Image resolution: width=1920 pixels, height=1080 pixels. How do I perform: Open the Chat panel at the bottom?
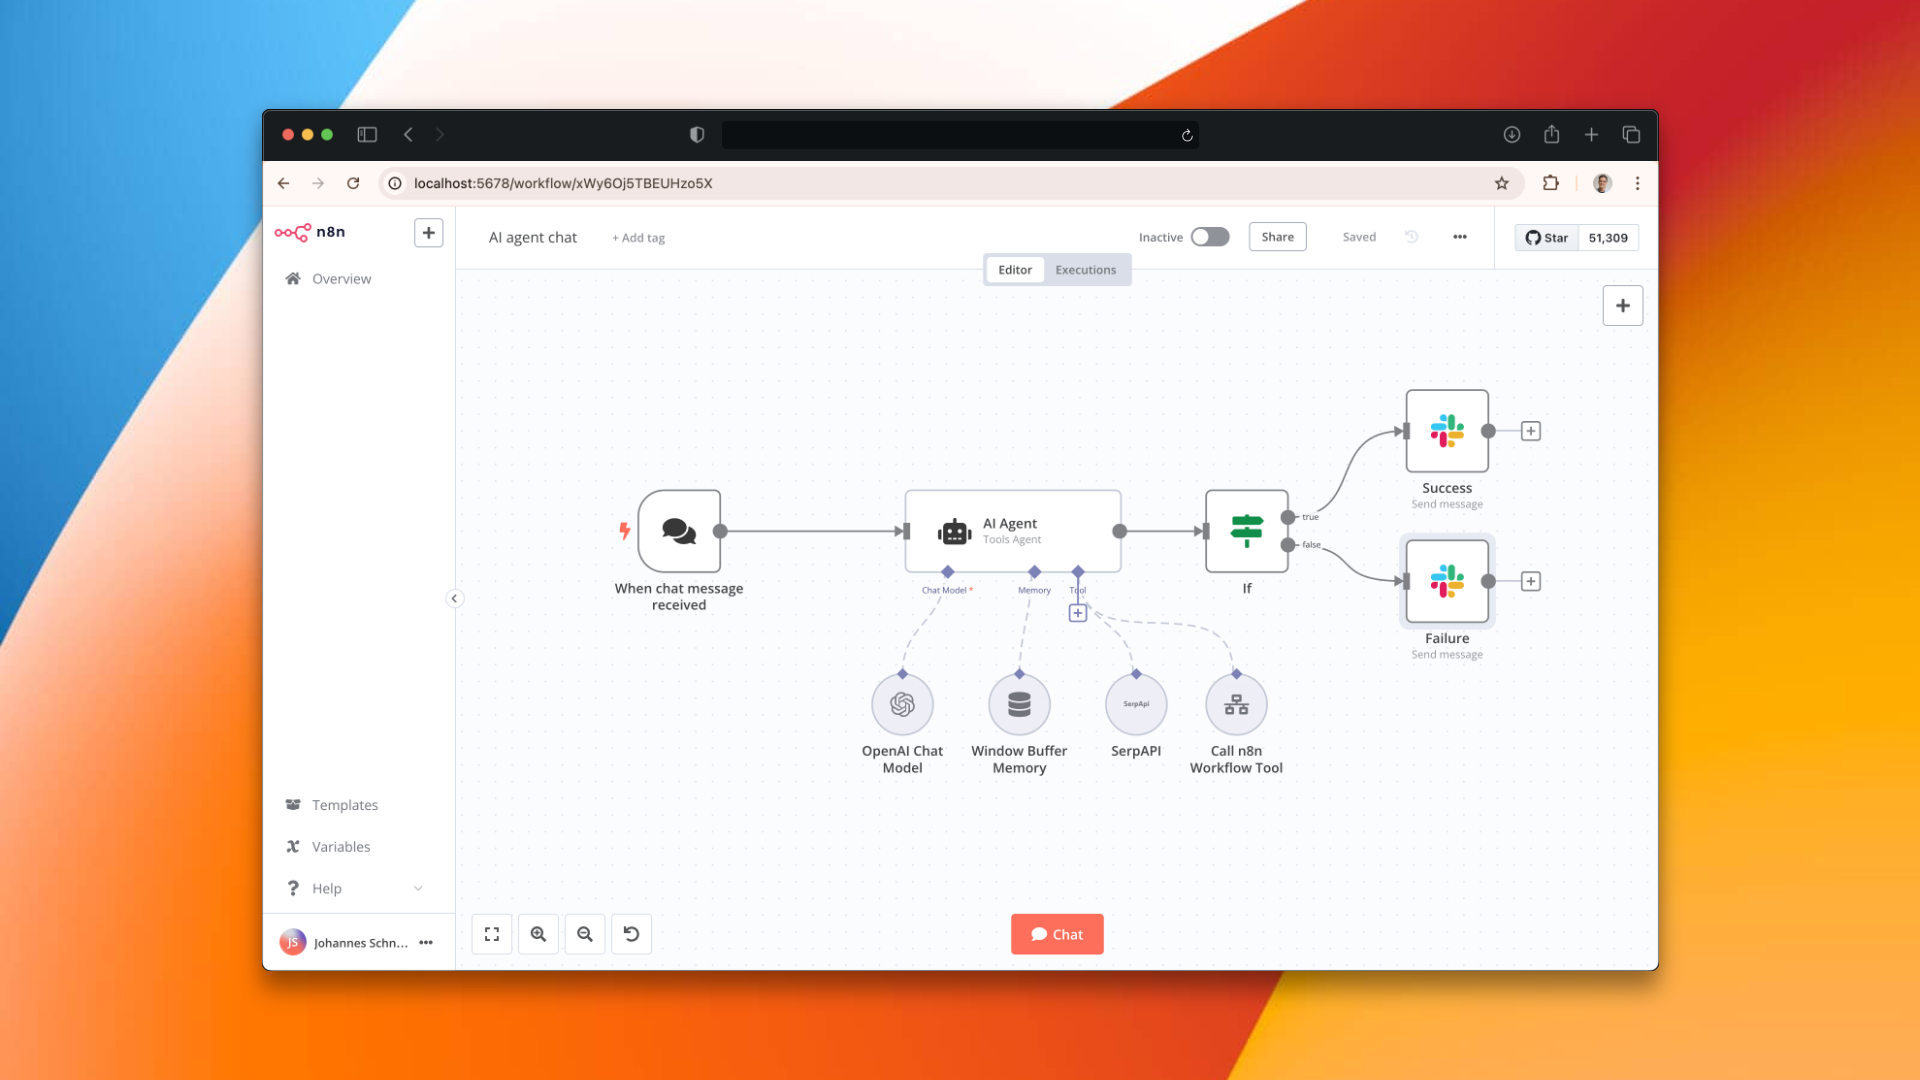1057,934
